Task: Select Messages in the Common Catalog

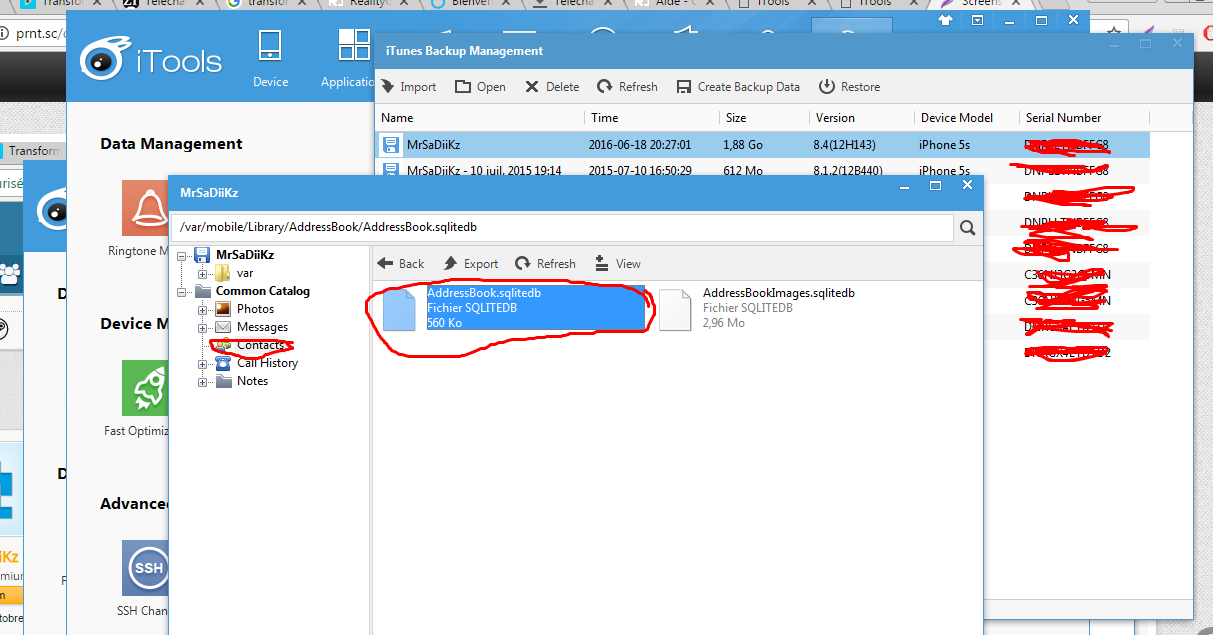Action: (x=262, y=327)
